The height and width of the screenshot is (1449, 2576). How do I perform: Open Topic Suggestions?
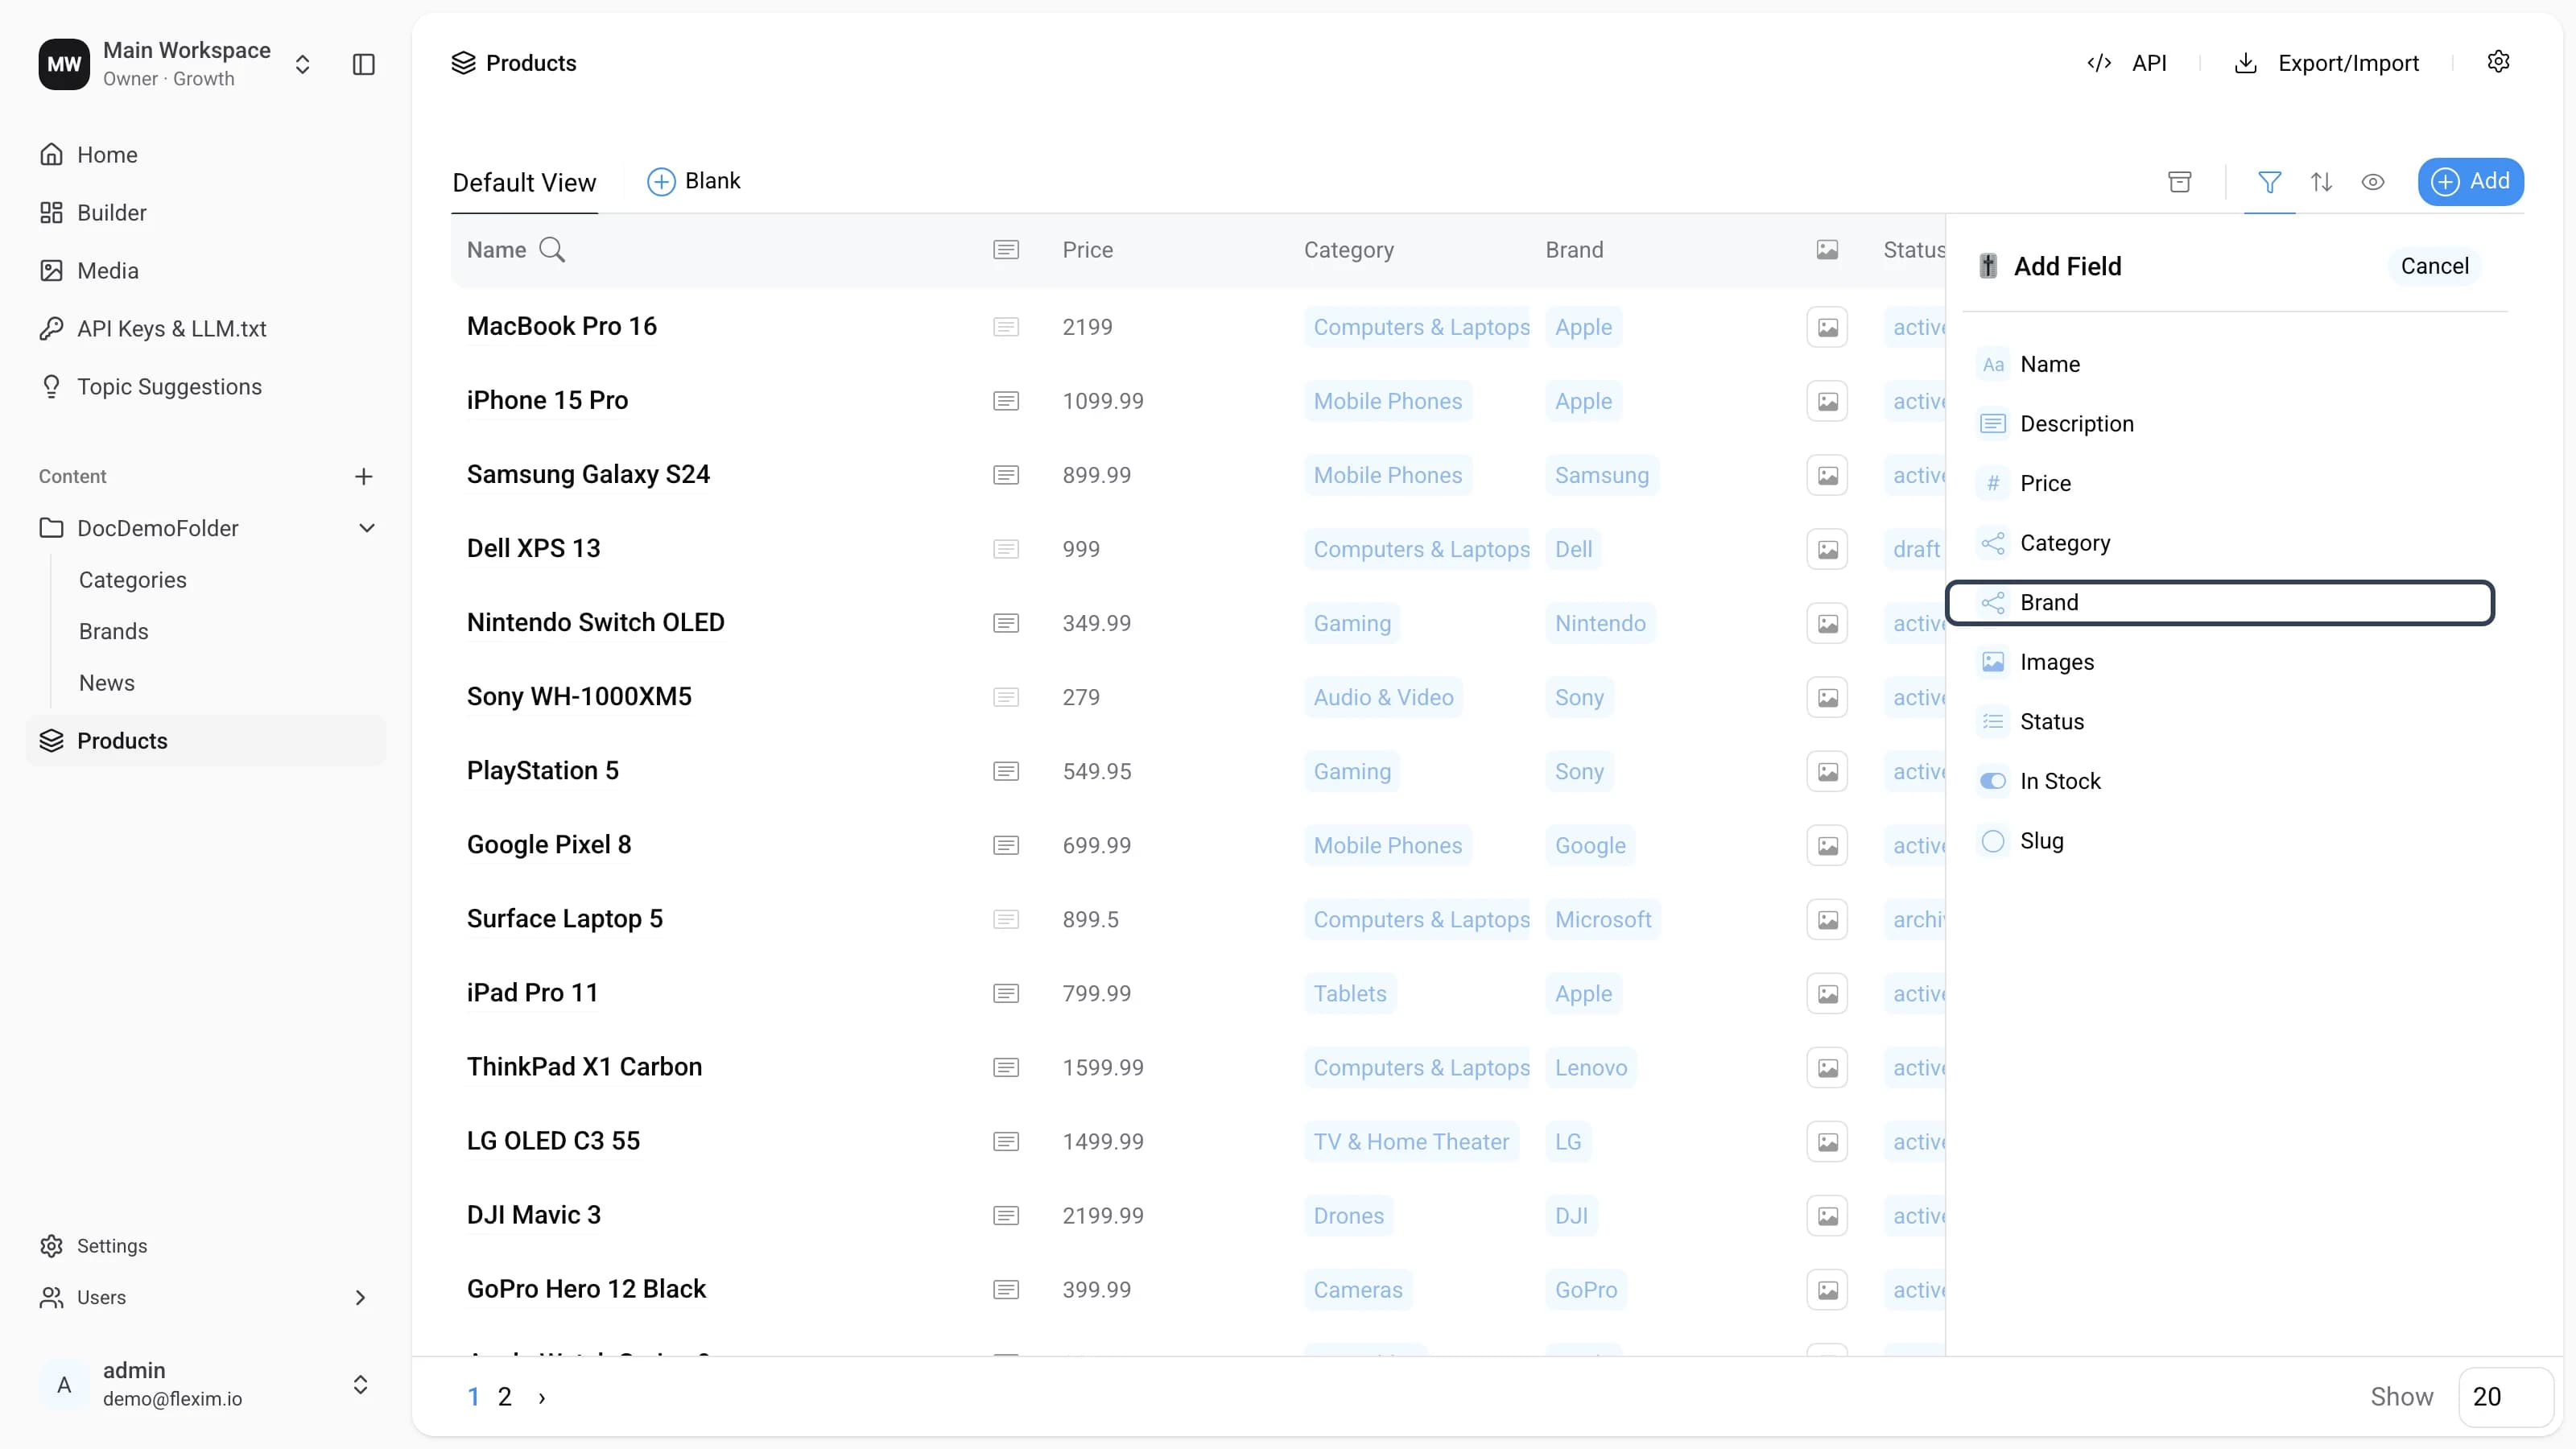[169, 387]
